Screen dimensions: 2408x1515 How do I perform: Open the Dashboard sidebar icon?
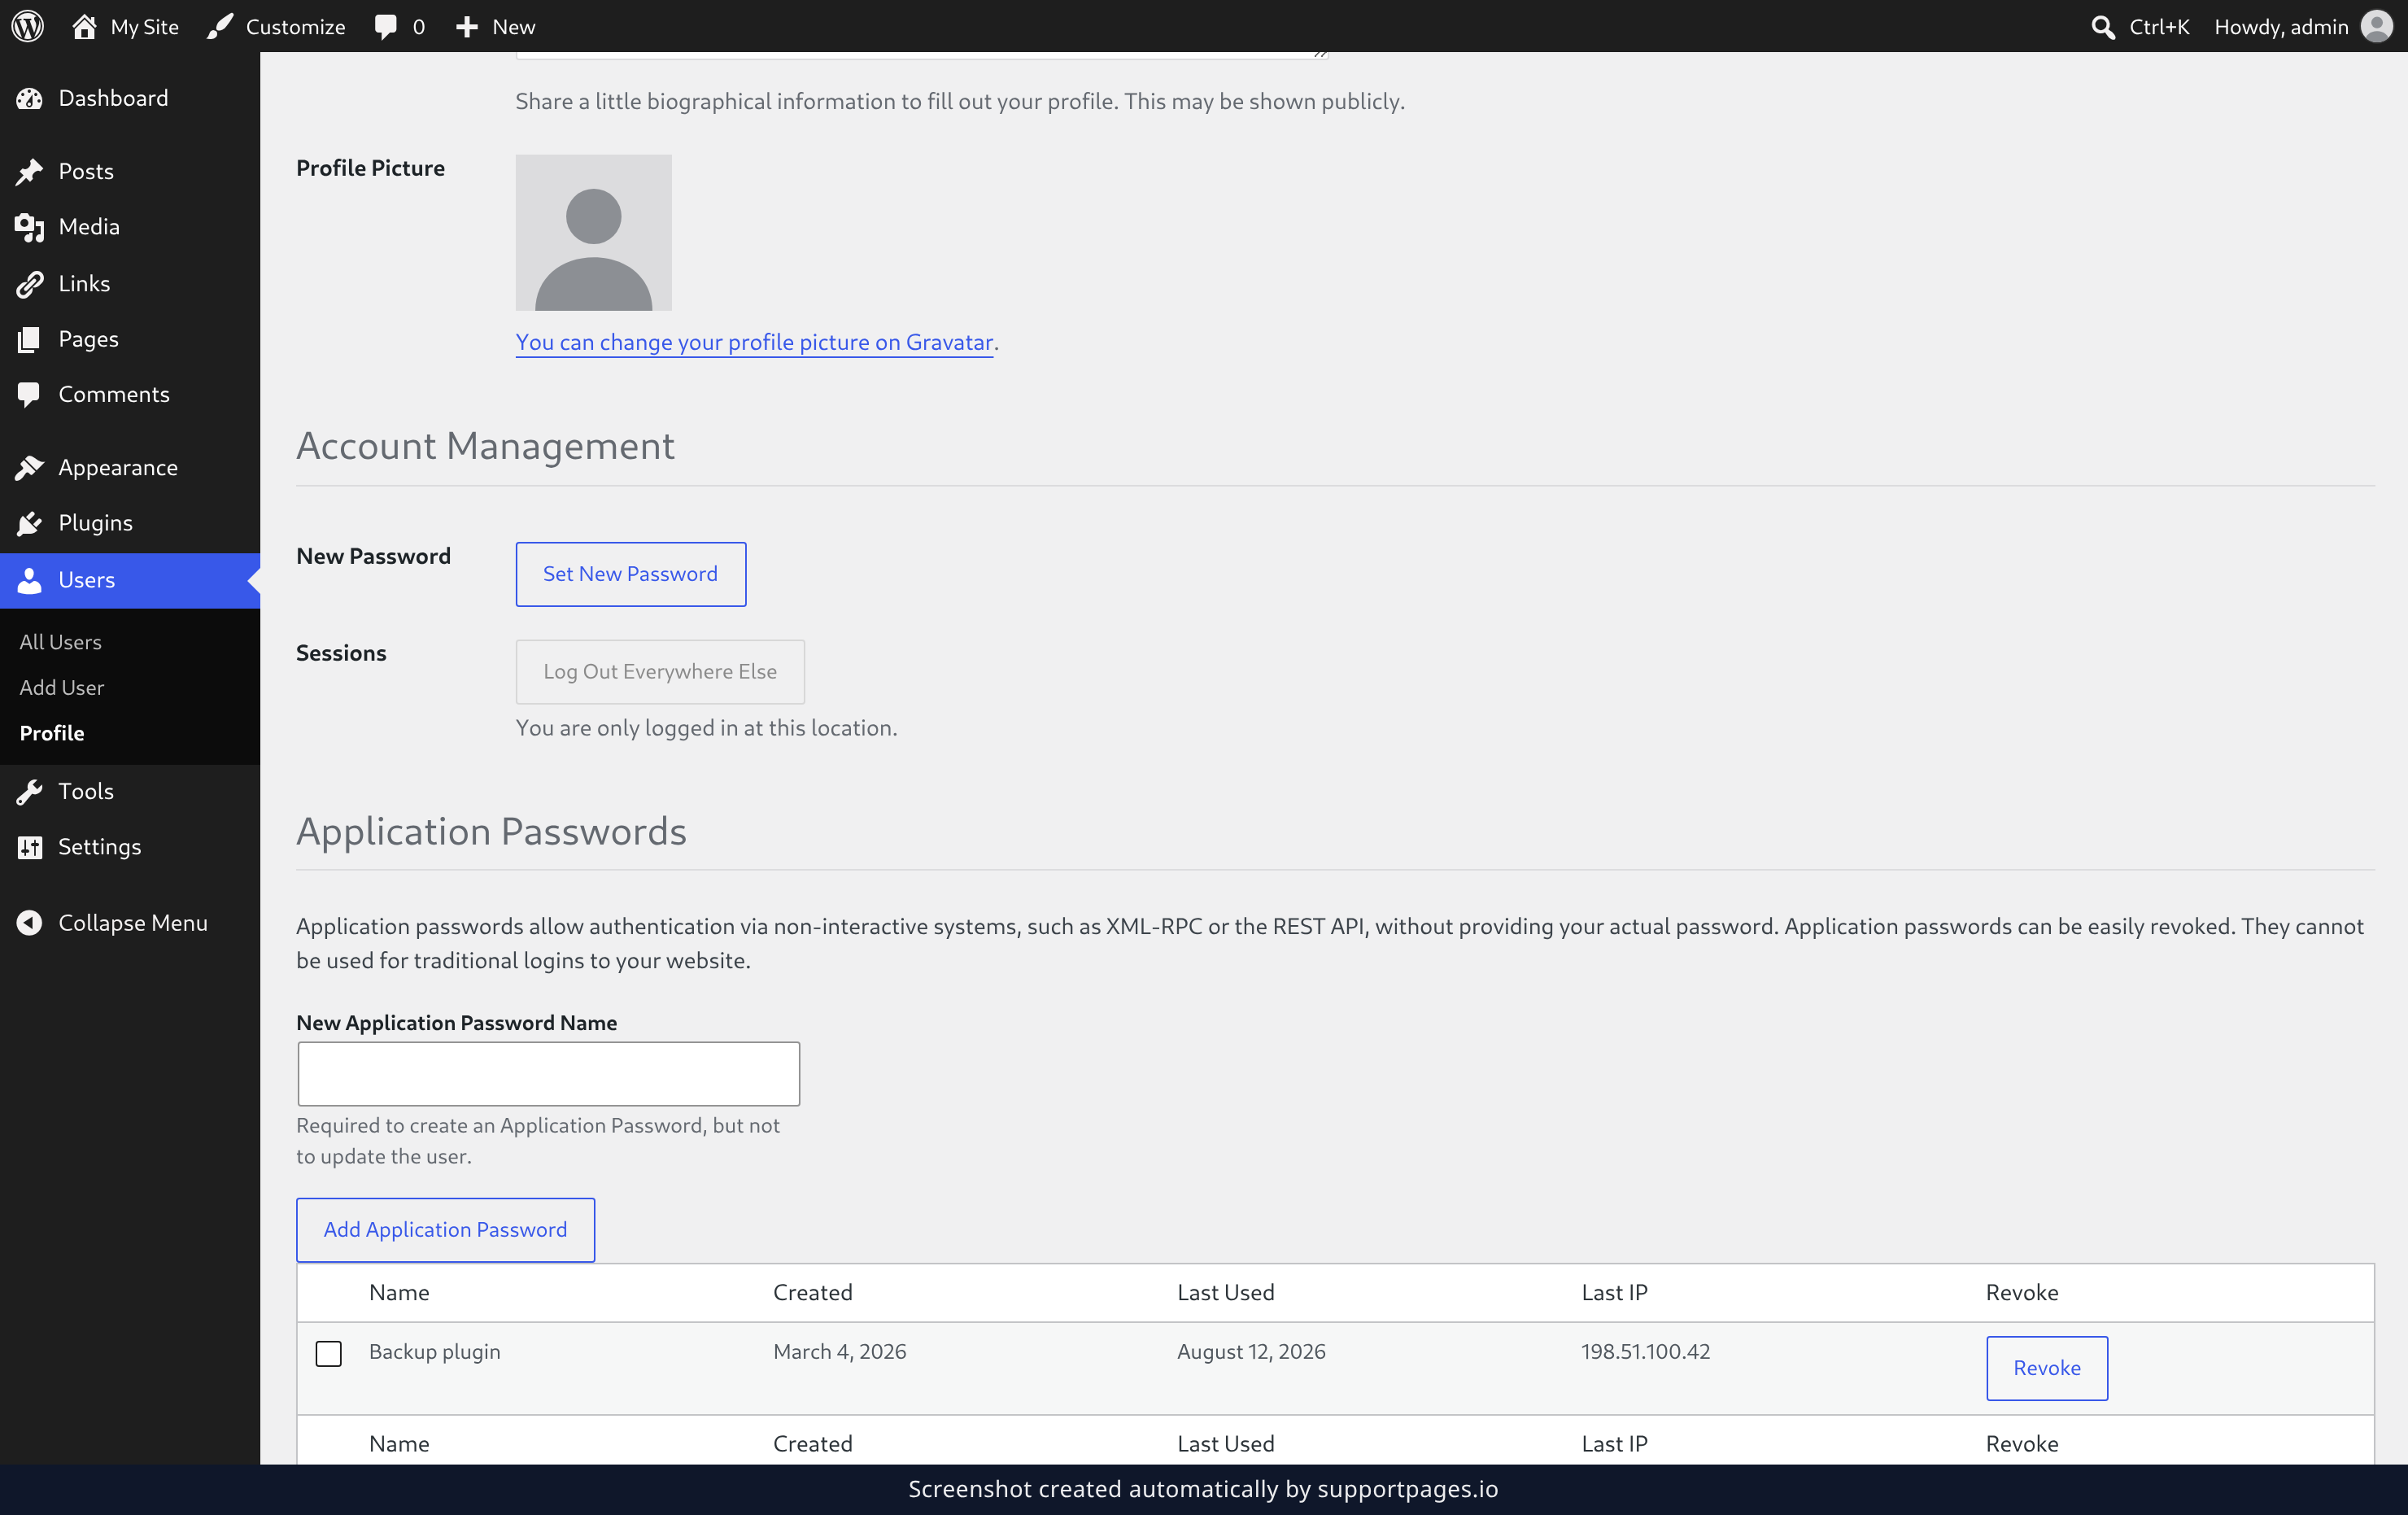29,98
